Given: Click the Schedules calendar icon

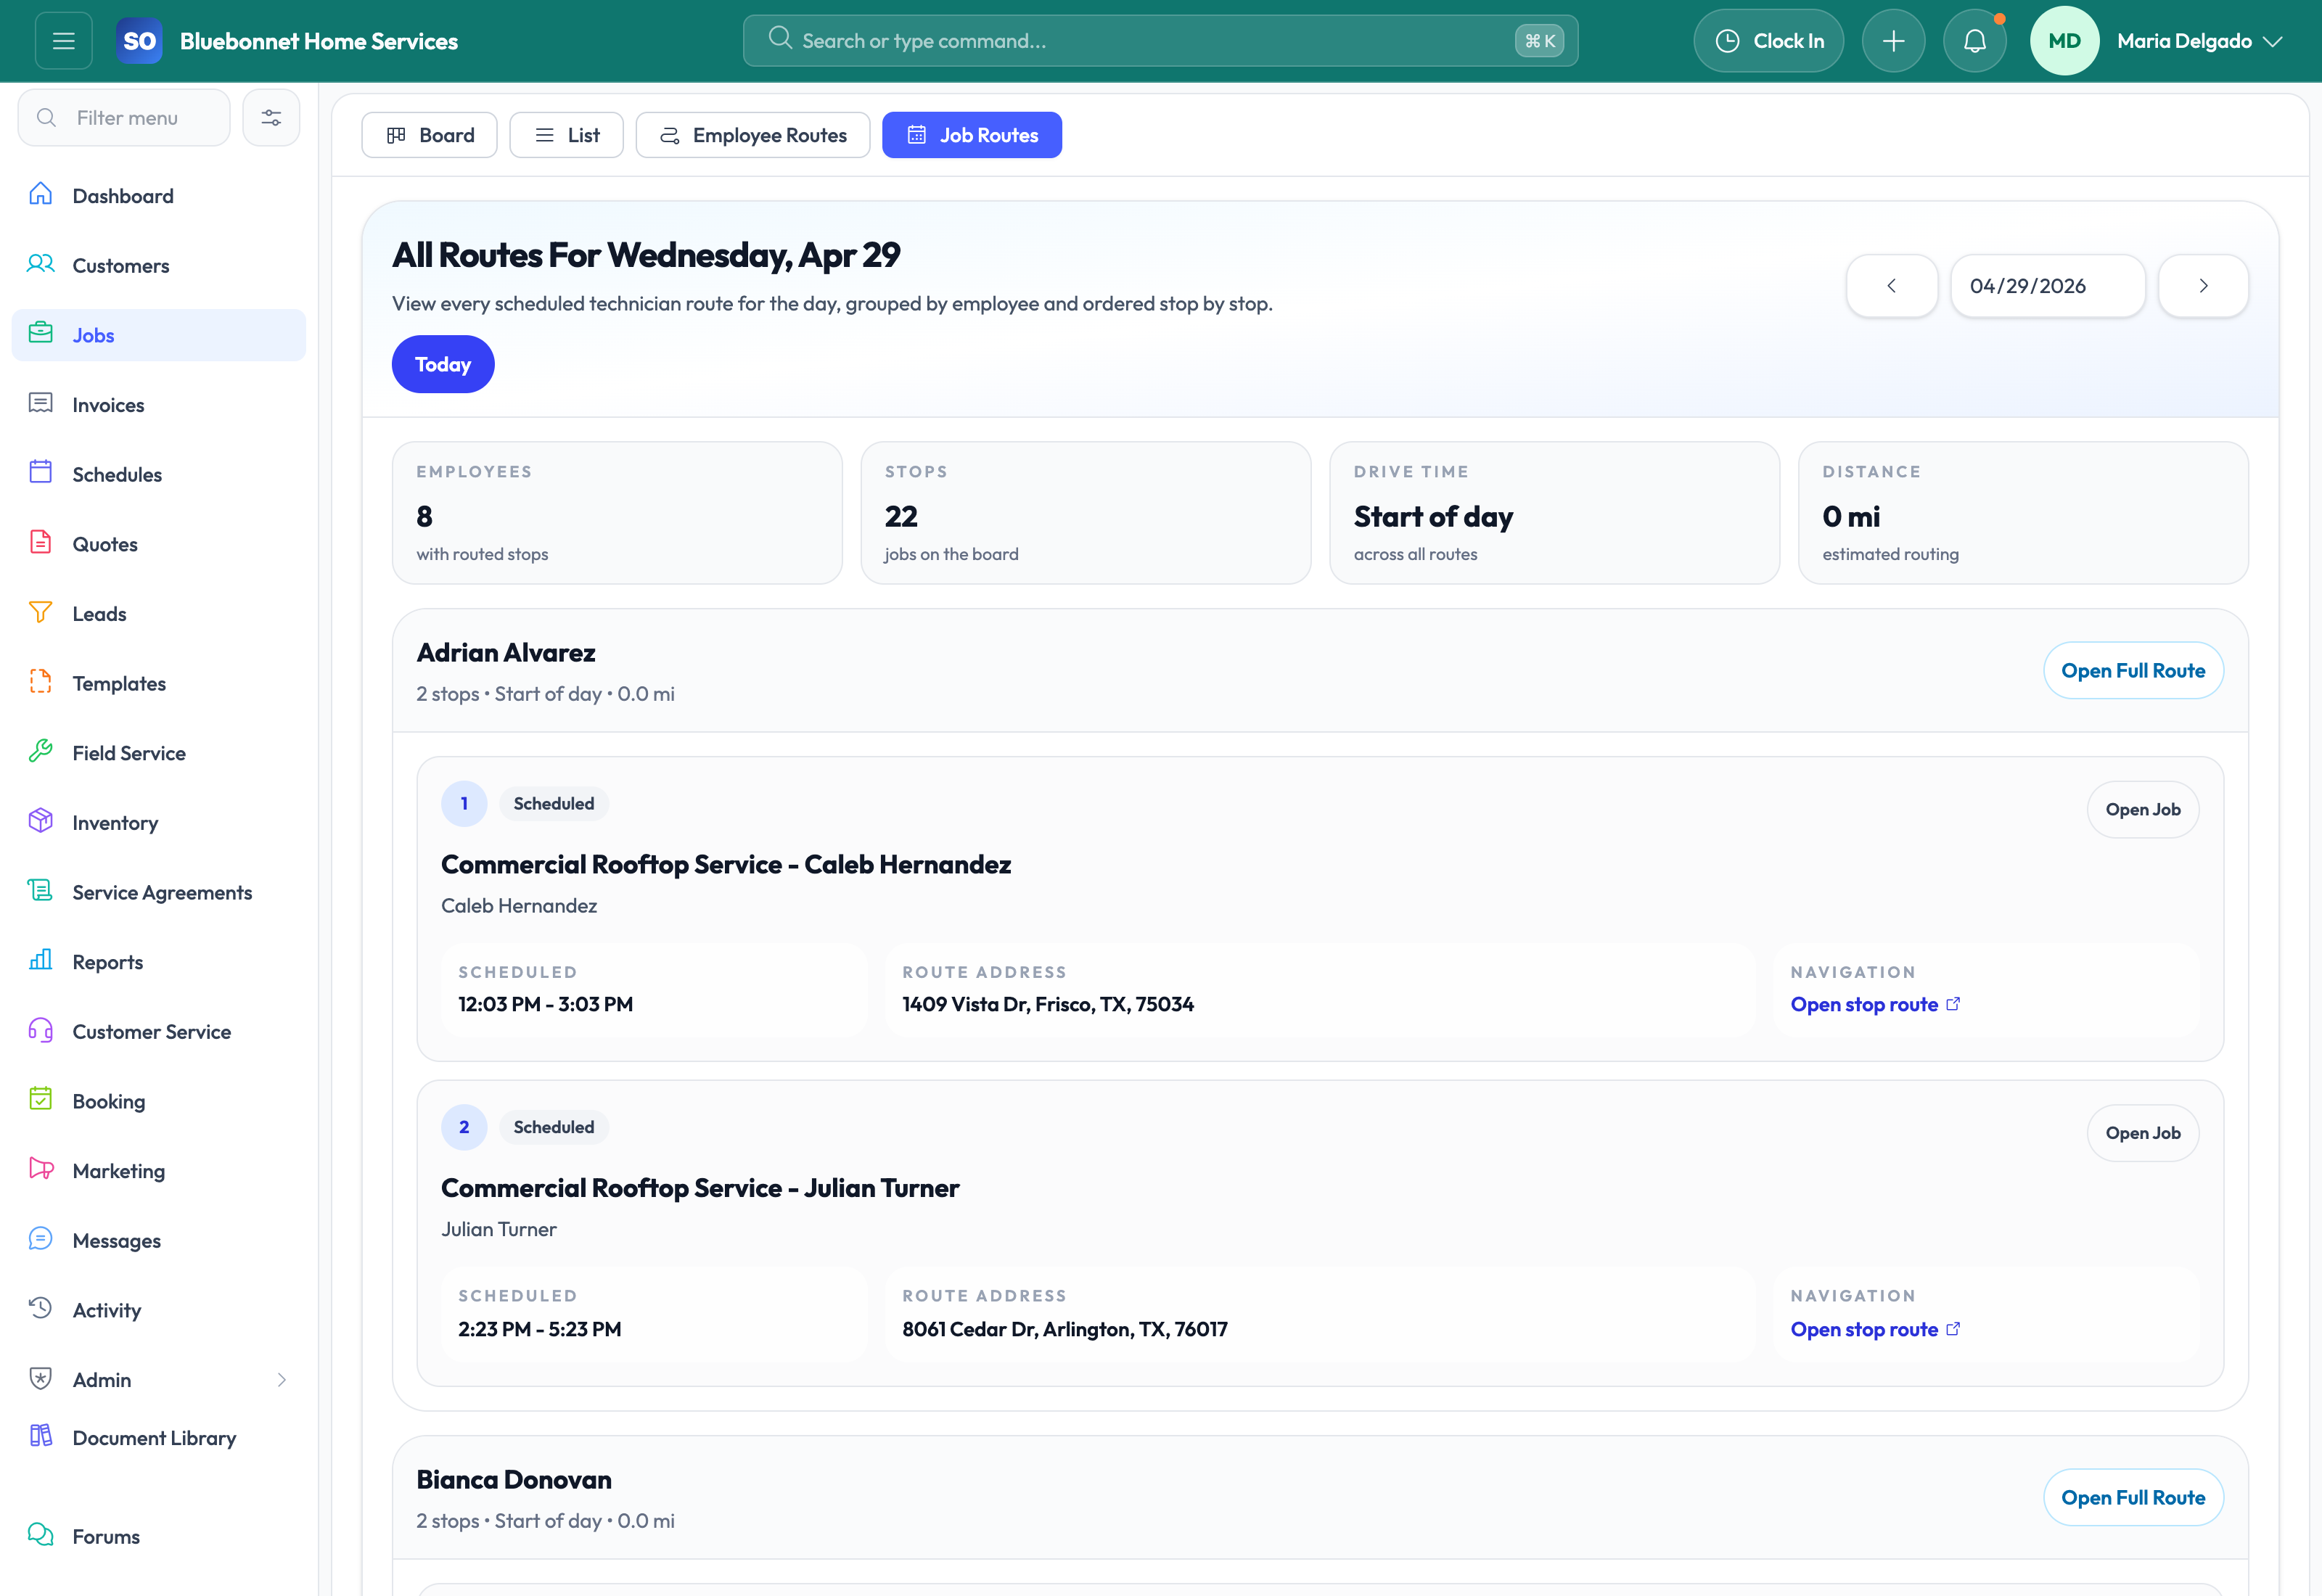Looking at the screenshot, I should (x=41, y=472).
